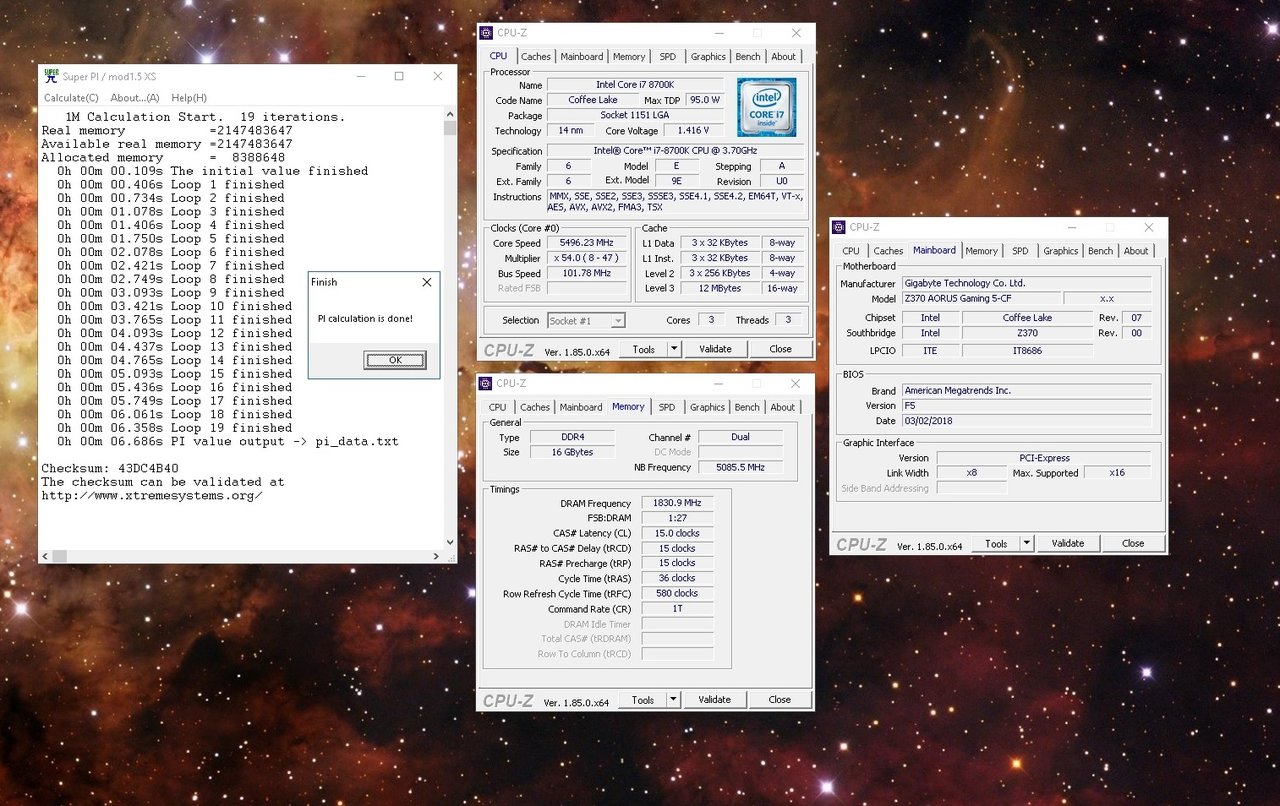The width and height of the screenshot is (1280, 806).
Task: Open Caches tab in Memory CPU-Z window
Action: coord(535,407)
